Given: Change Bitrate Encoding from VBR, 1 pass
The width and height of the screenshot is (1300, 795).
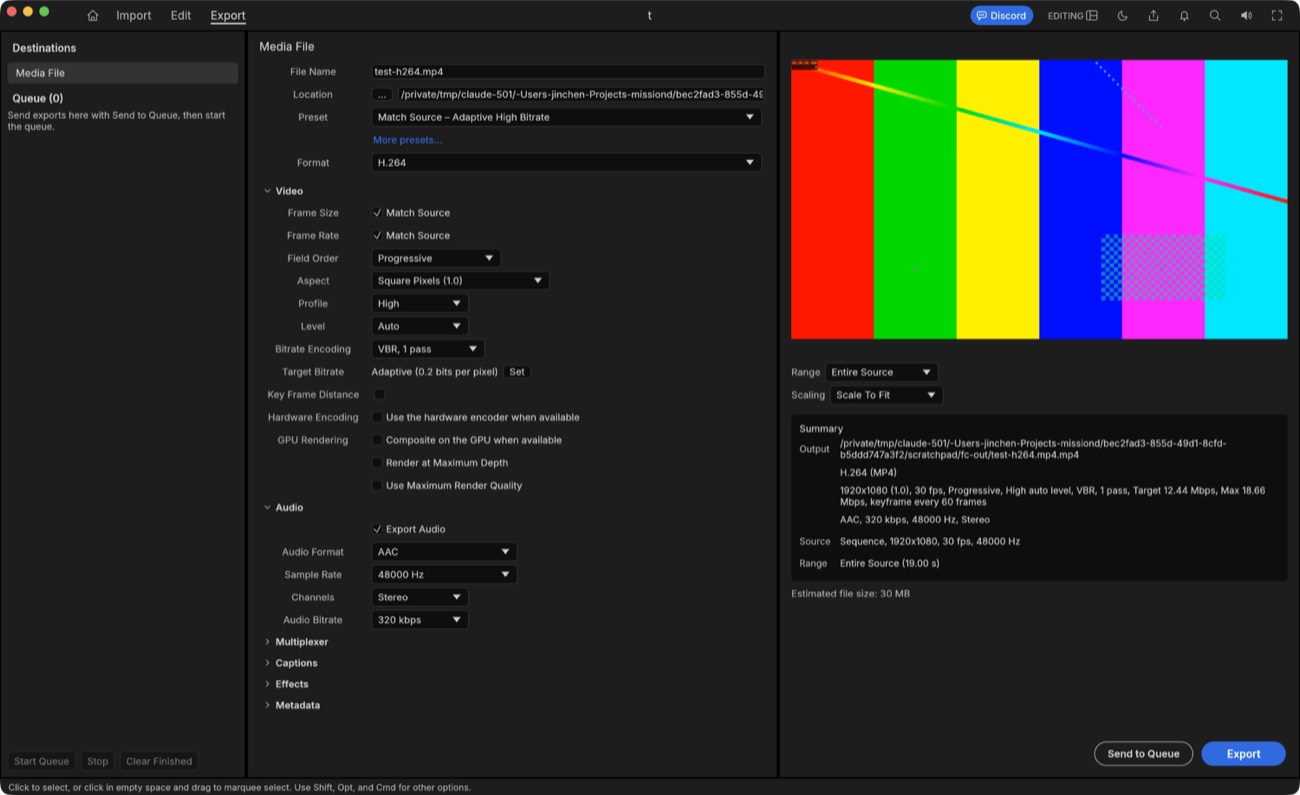Looking at the screenshot, I should 428,349.
